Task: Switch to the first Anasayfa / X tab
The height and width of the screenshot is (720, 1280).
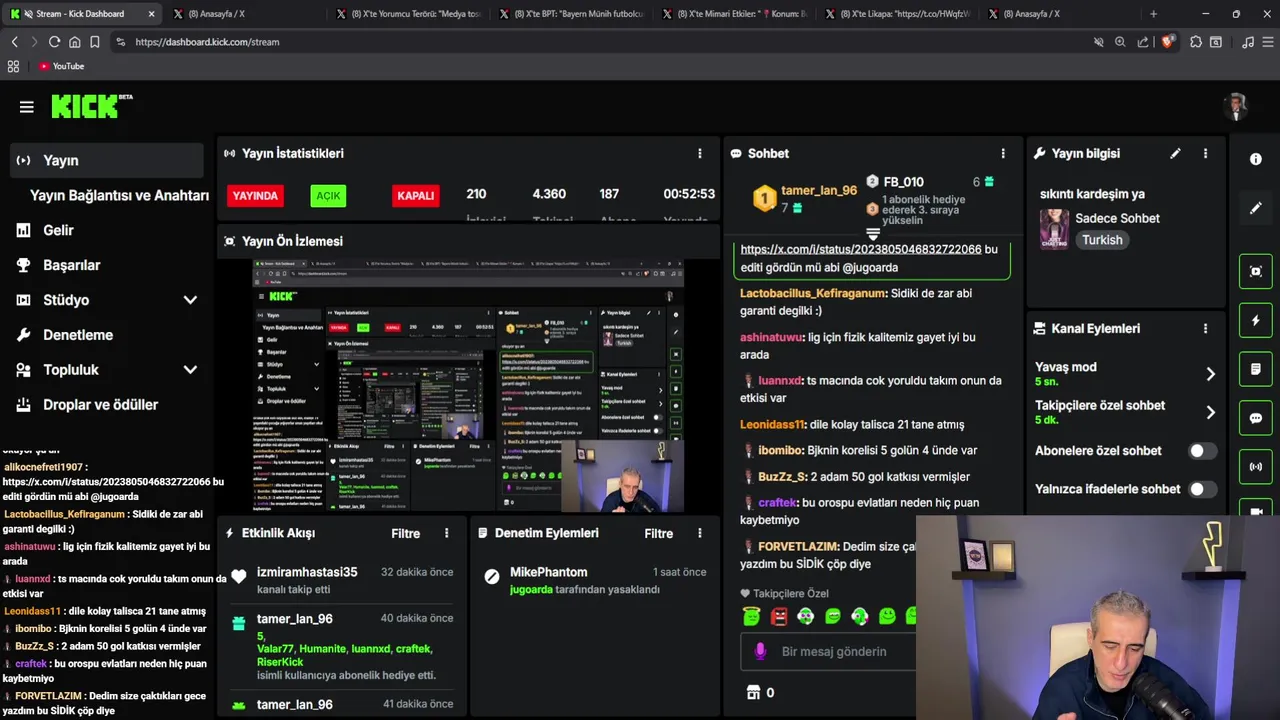Action: coord(245,14)
